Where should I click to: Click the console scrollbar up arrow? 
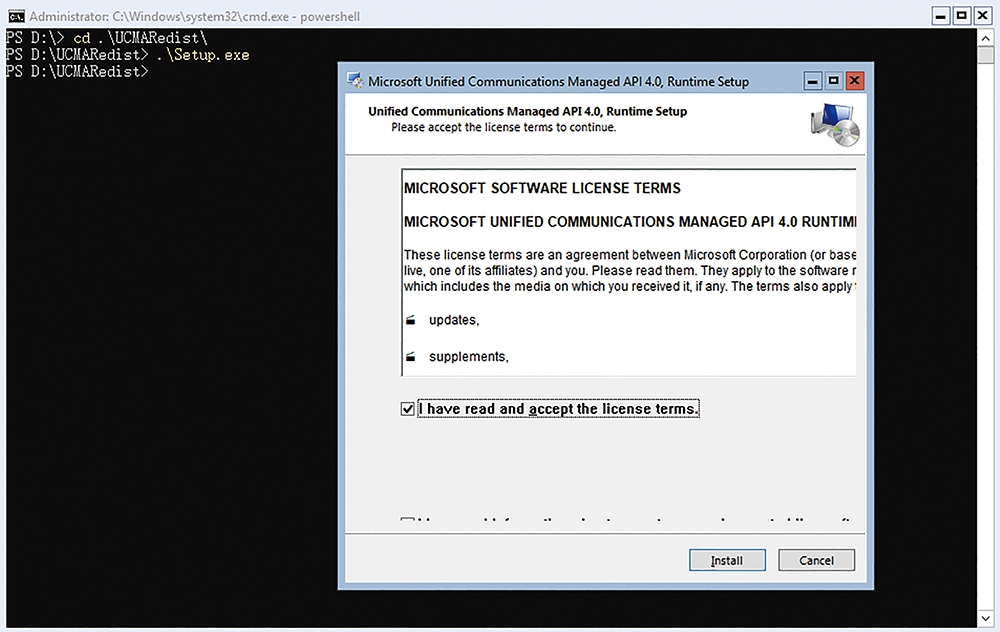pyautogui.click(x=985, y=38)
